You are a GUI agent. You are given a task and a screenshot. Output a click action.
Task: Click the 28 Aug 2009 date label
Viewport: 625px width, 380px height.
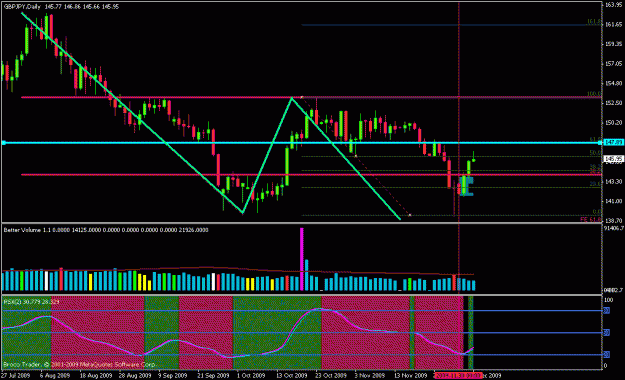click(x=135, y=376)
